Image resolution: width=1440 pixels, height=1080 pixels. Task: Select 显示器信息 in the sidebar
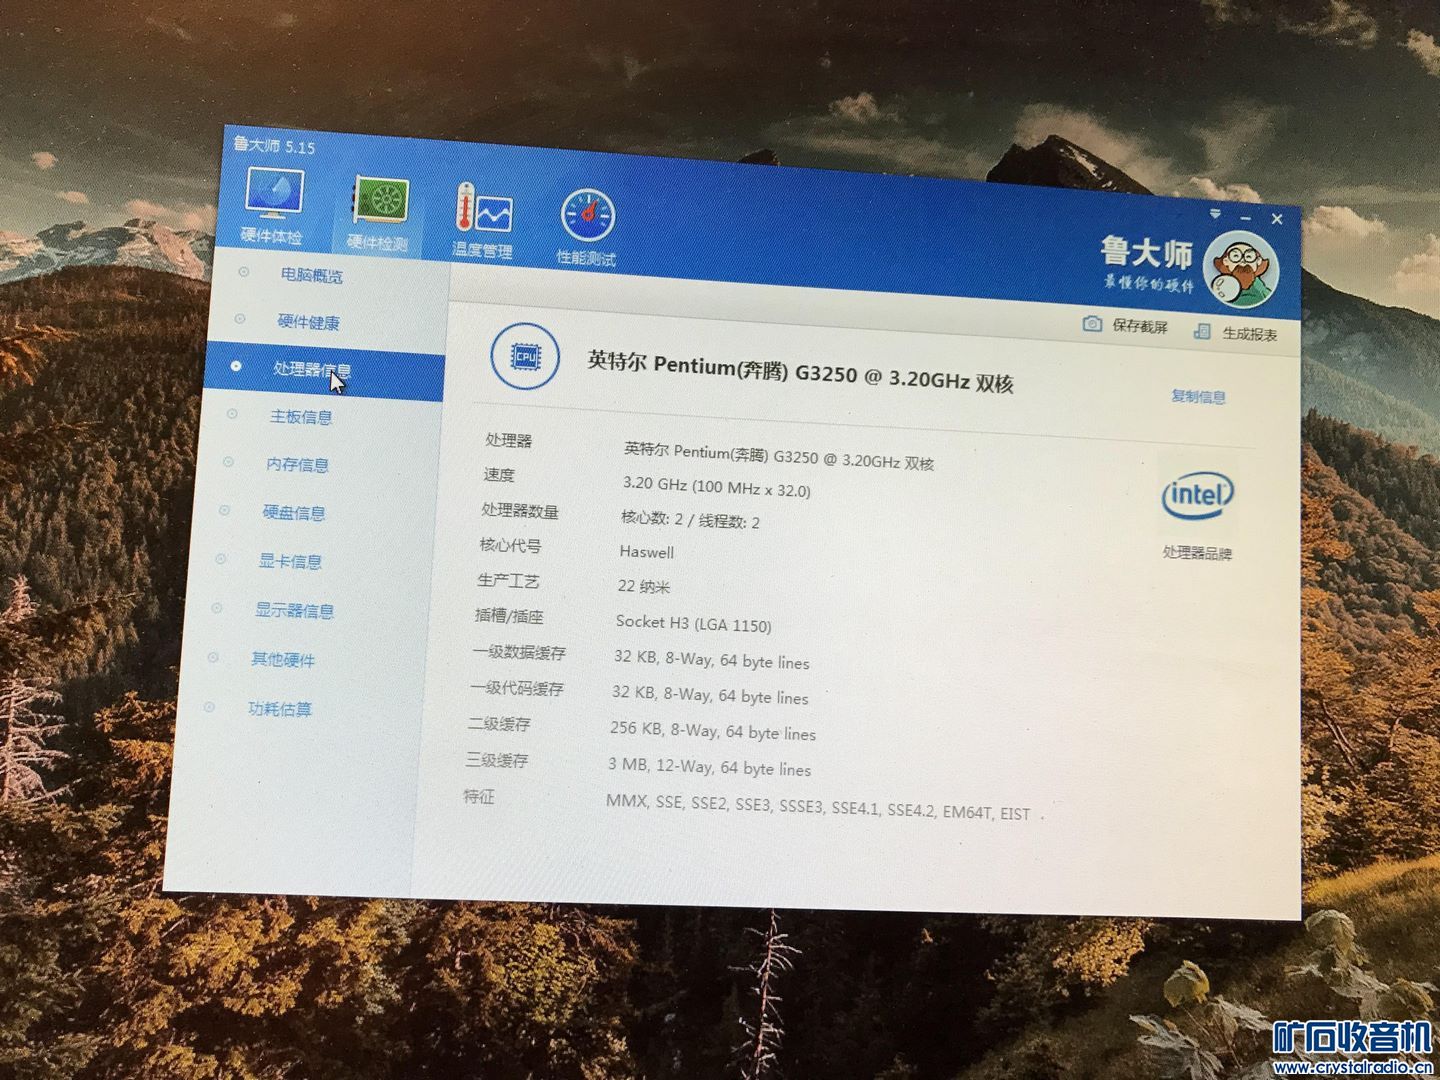[294, 611]
